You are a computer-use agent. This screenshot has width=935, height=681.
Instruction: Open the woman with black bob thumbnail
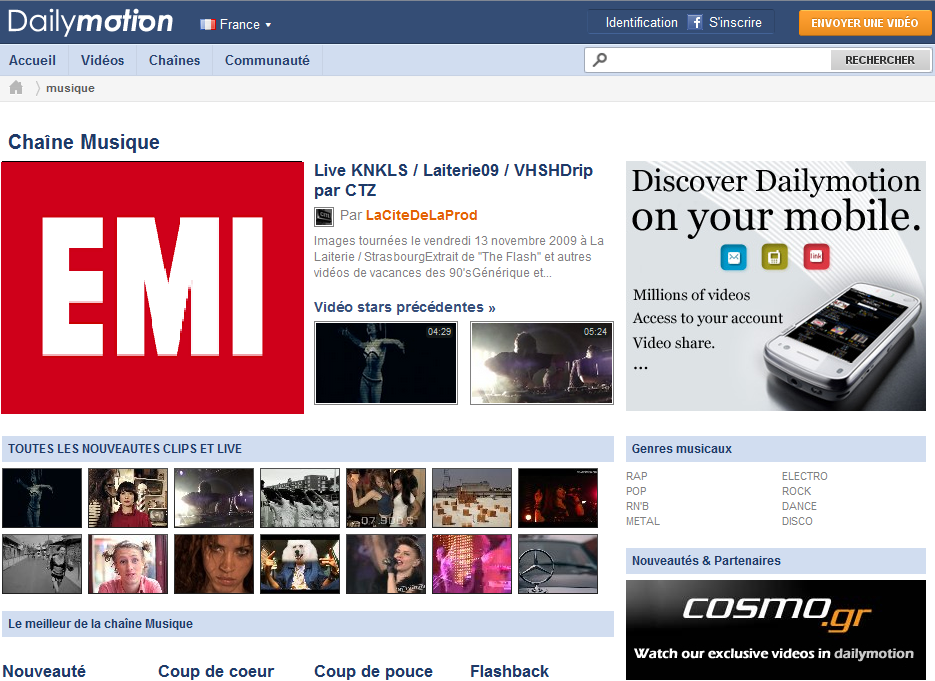(x=128, y=498)
